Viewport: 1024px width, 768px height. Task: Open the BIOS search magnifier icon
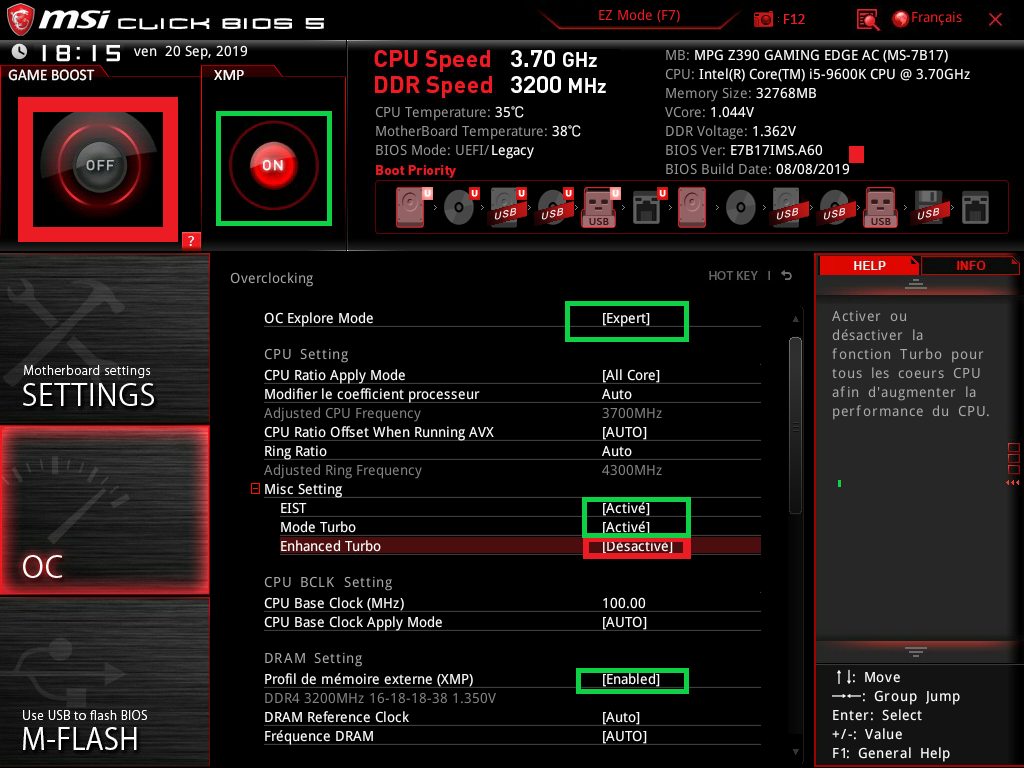coord(868,20)
